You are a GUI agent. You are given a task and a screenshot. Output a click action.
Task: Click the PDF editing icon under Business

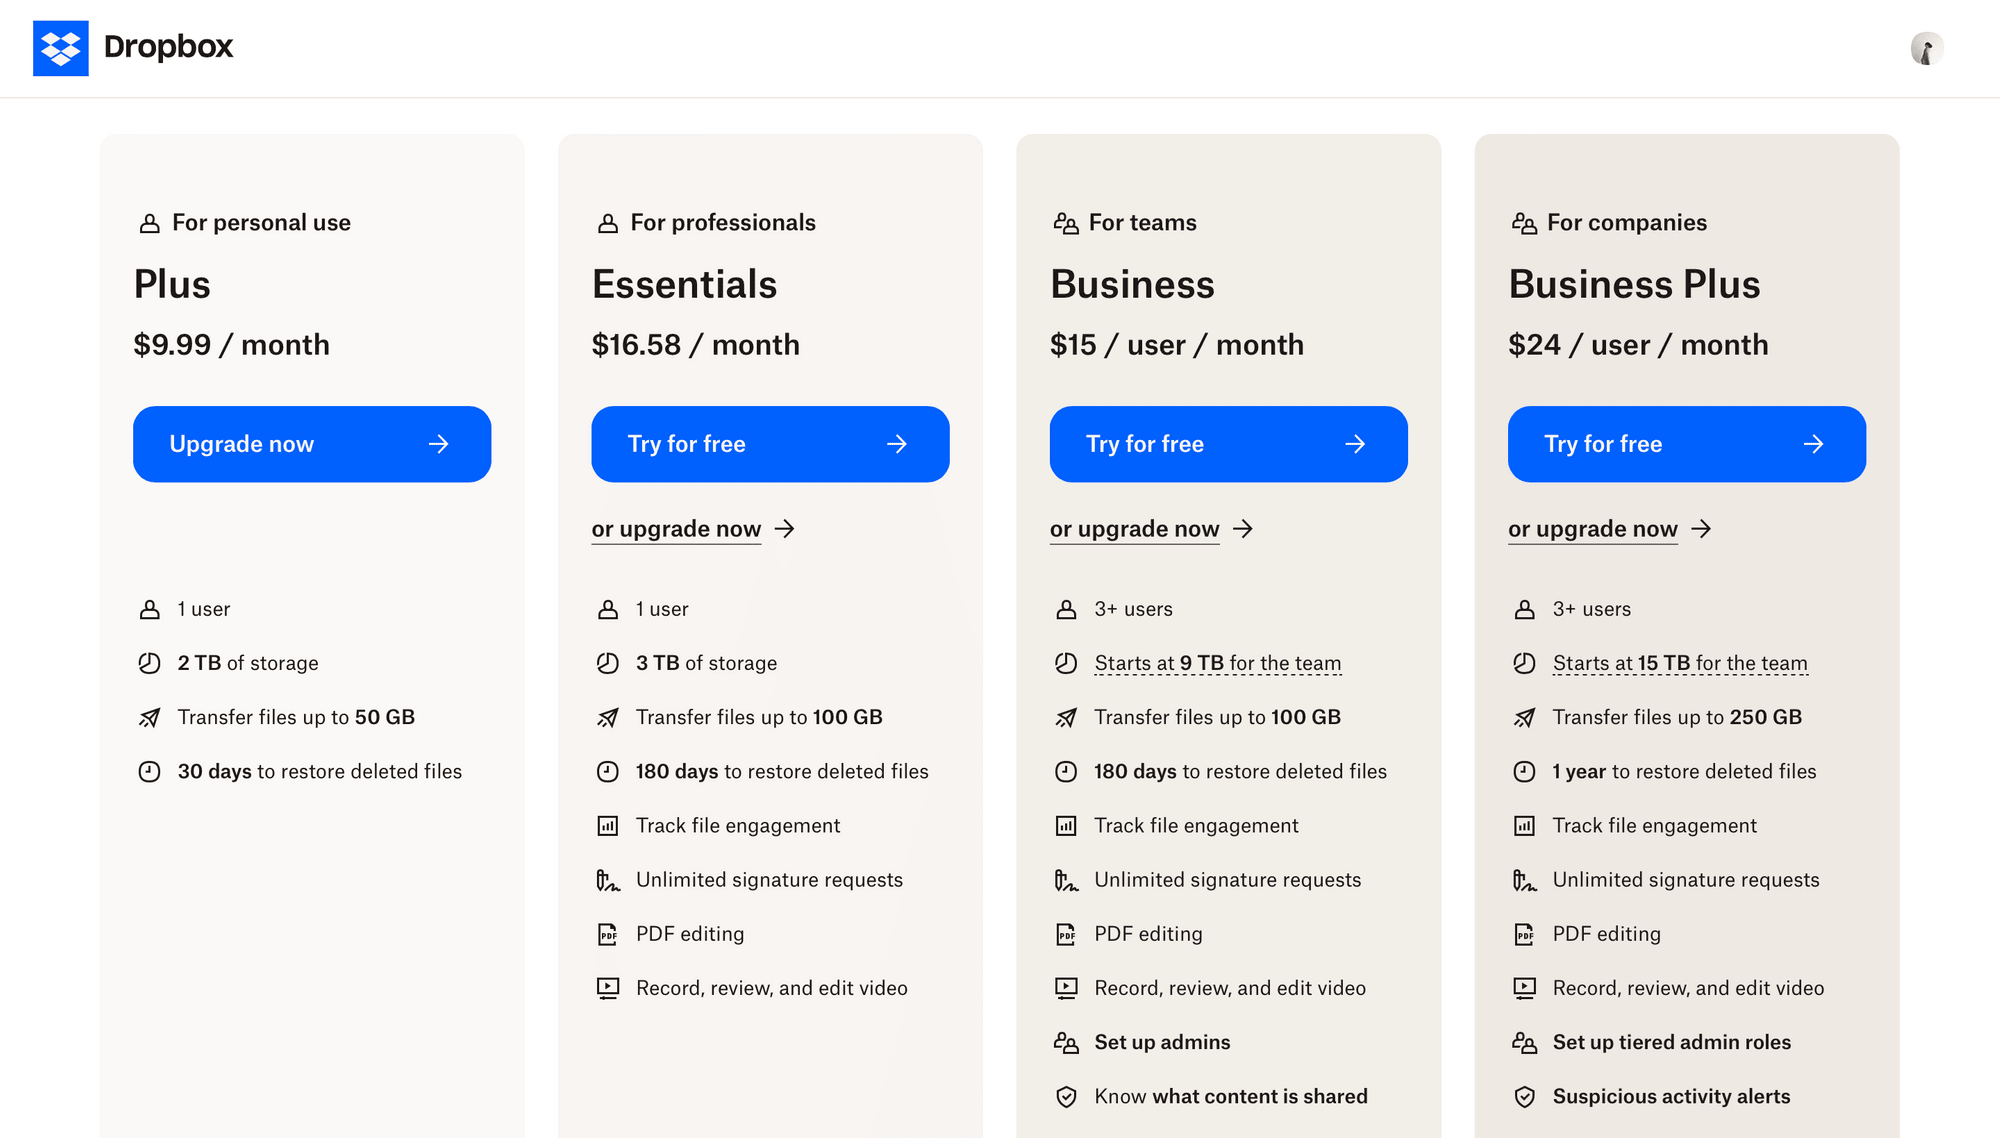(1067, 933)
